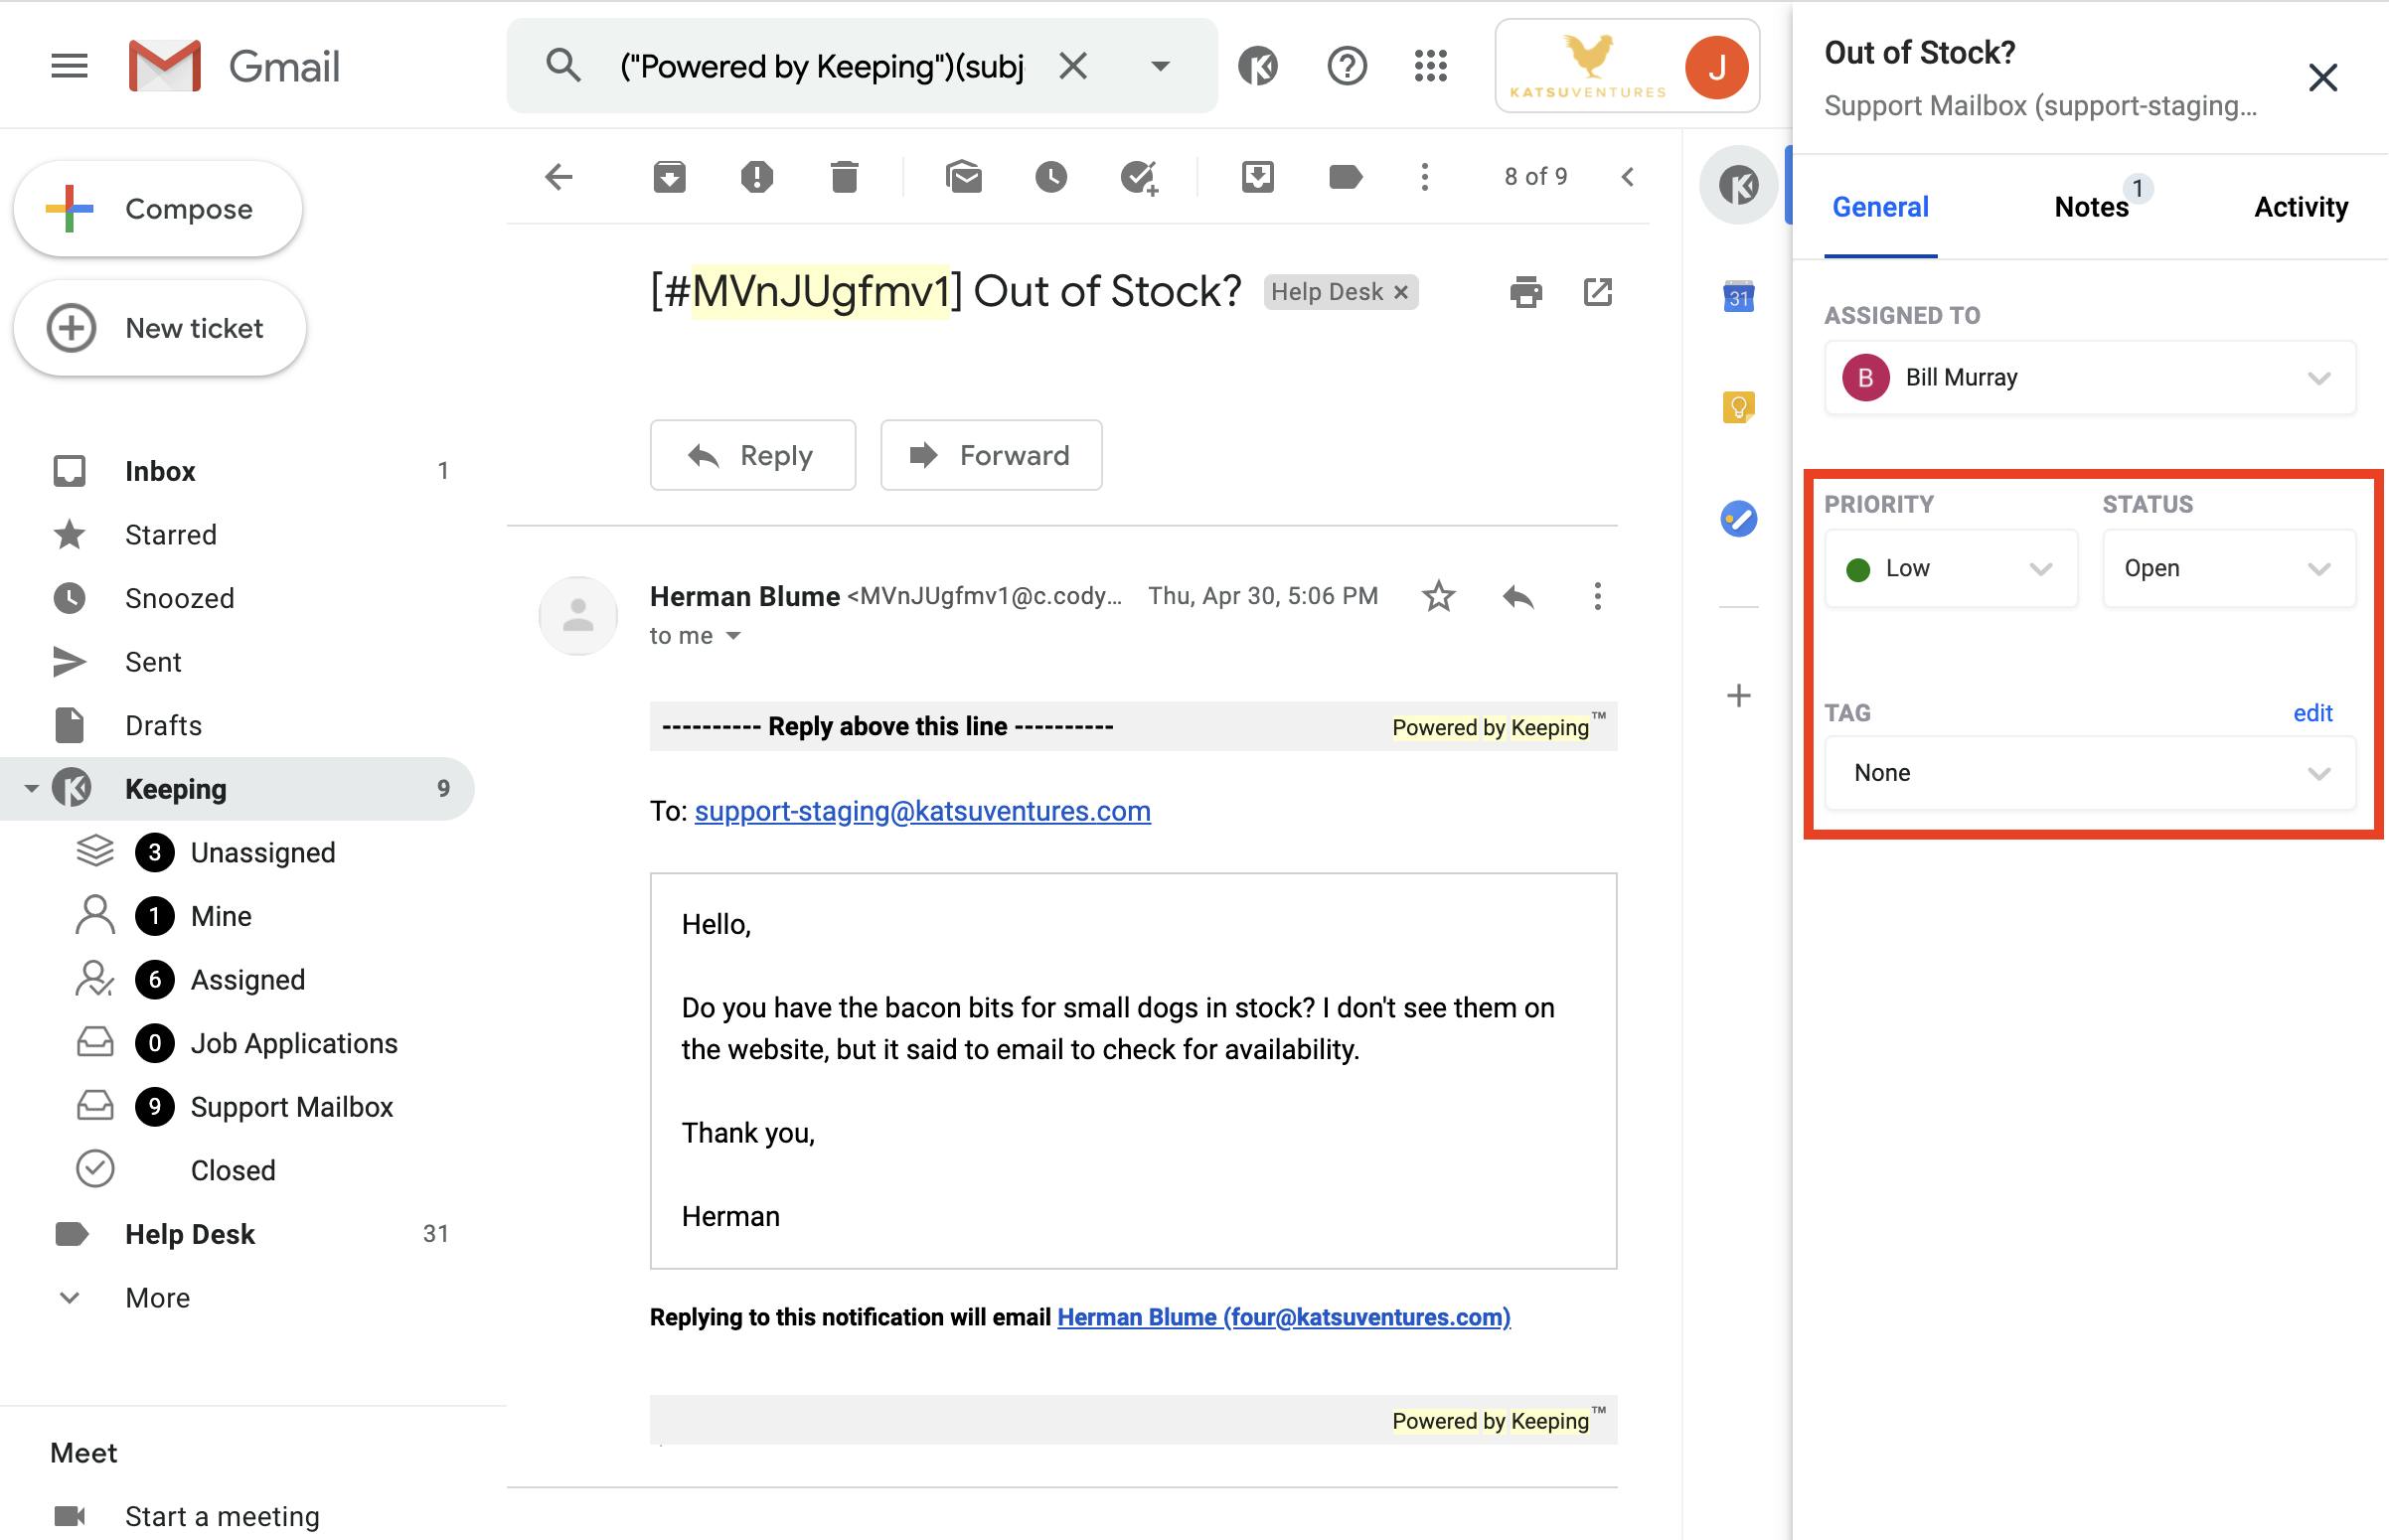Switch to the Notes tab
2389x1540 pixels.
click(2091, 207)
